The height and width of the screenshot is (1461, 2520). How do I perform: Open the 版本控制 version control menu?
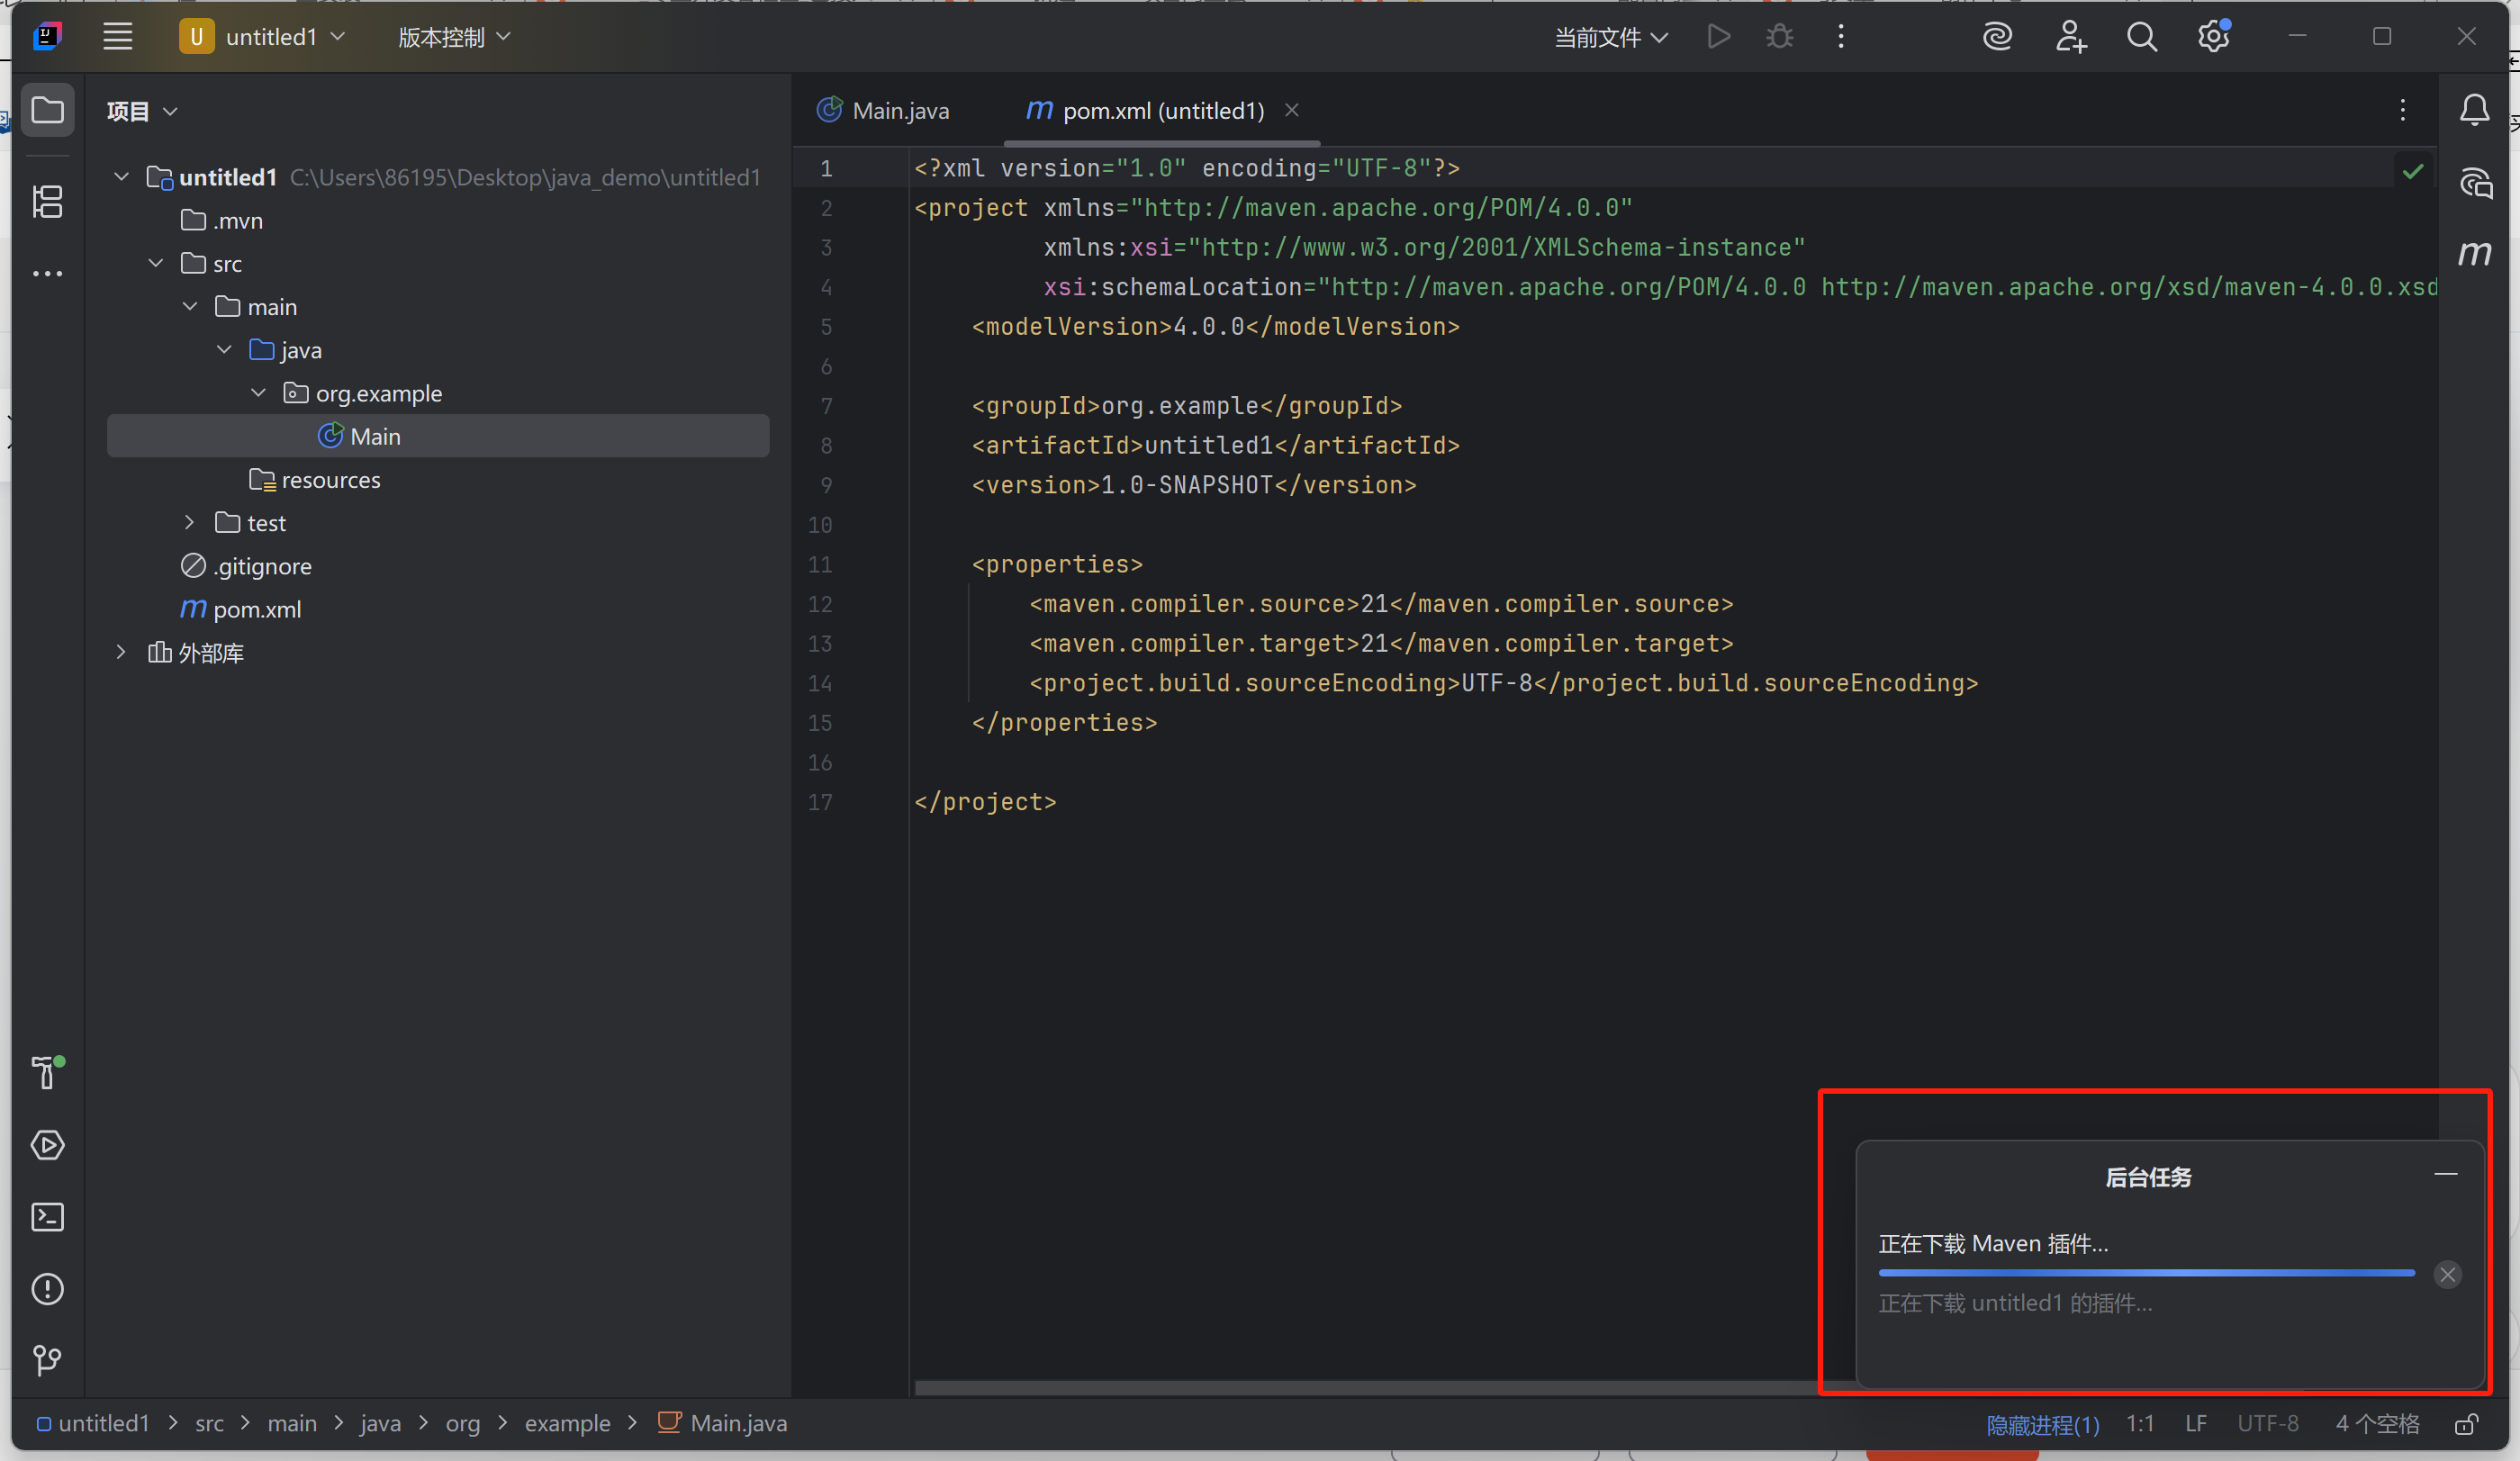(x=454, y=37)
